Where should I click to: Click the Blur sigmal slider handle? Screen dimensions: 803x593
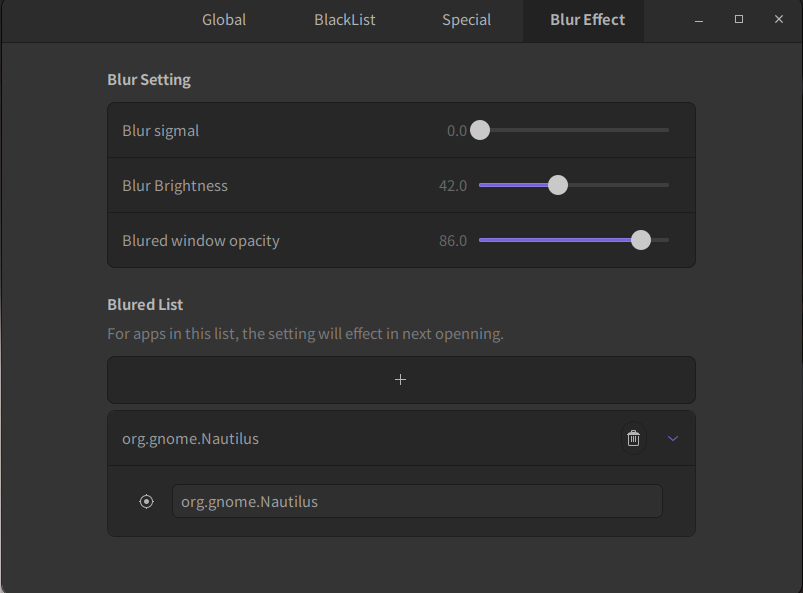coord(480,130)
